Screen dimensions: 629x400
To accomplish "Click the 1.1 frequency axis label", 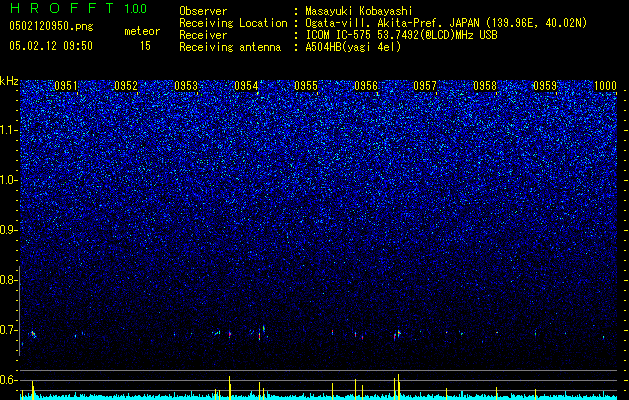I will point(9,130).
